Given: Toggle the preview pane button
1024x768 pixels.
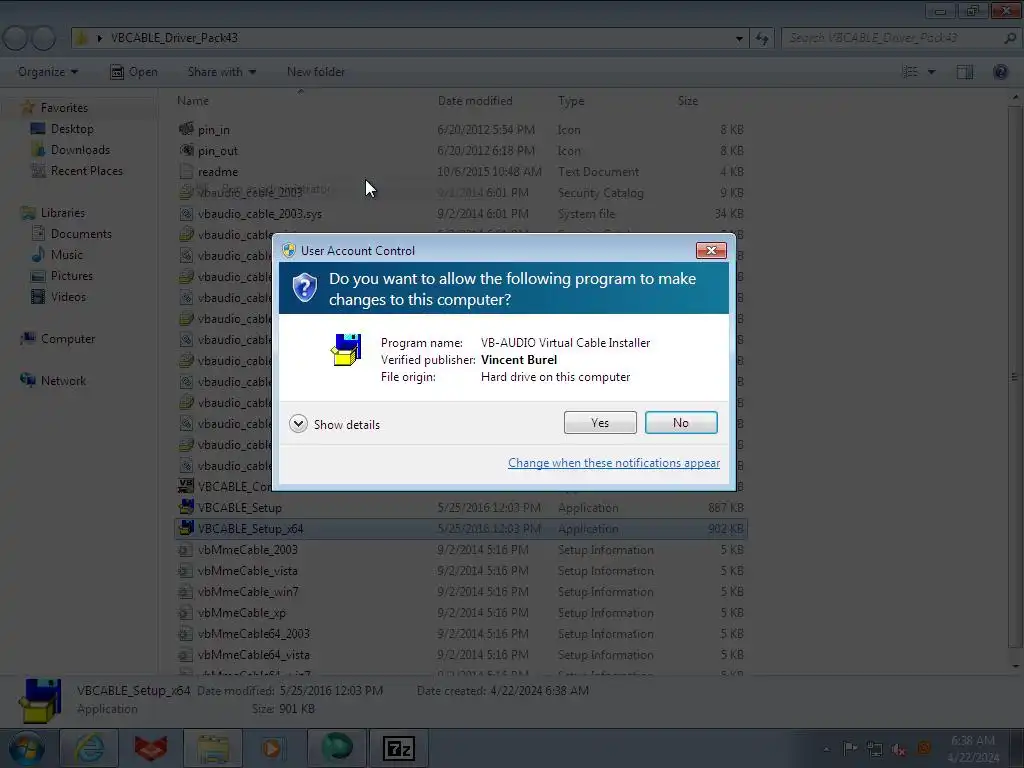Looking at the screenshot, I should coord(965,72).
